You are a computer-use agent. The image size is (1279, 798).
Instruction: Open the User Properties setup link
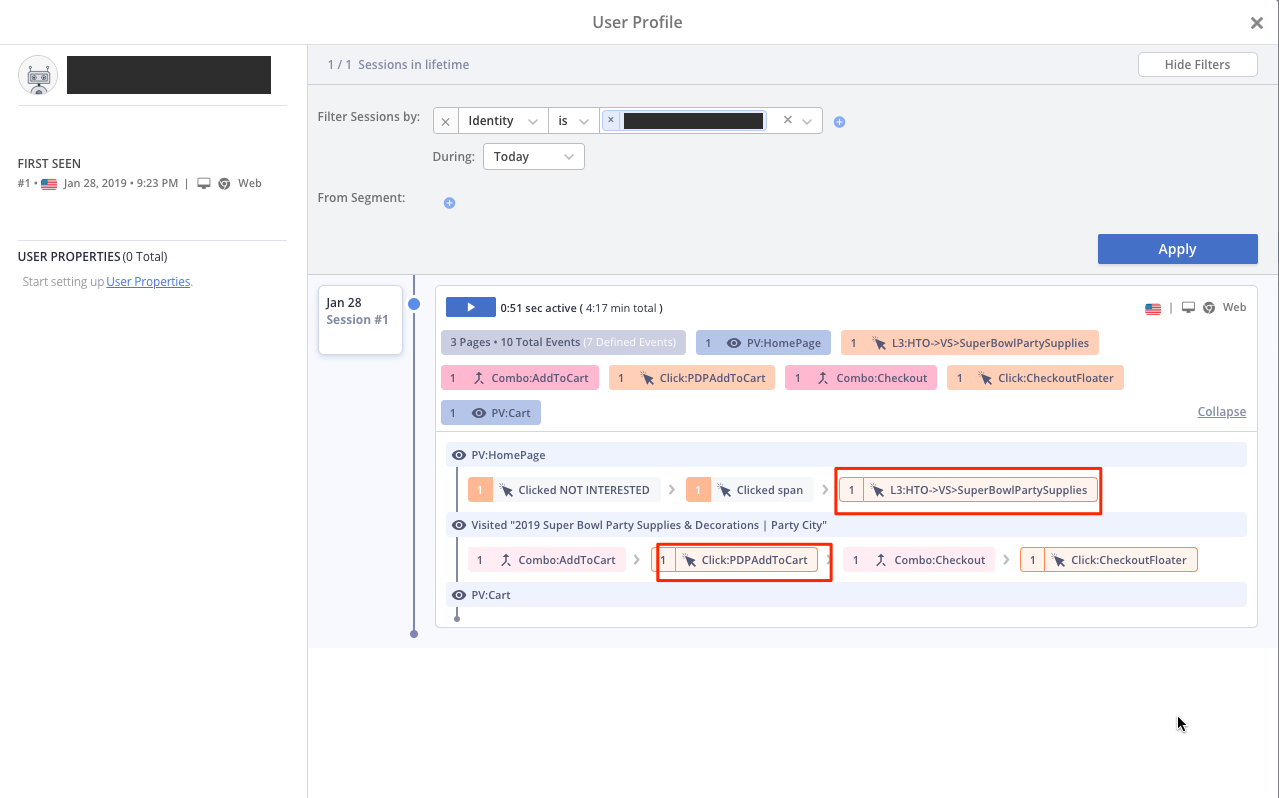coord(148,281)
